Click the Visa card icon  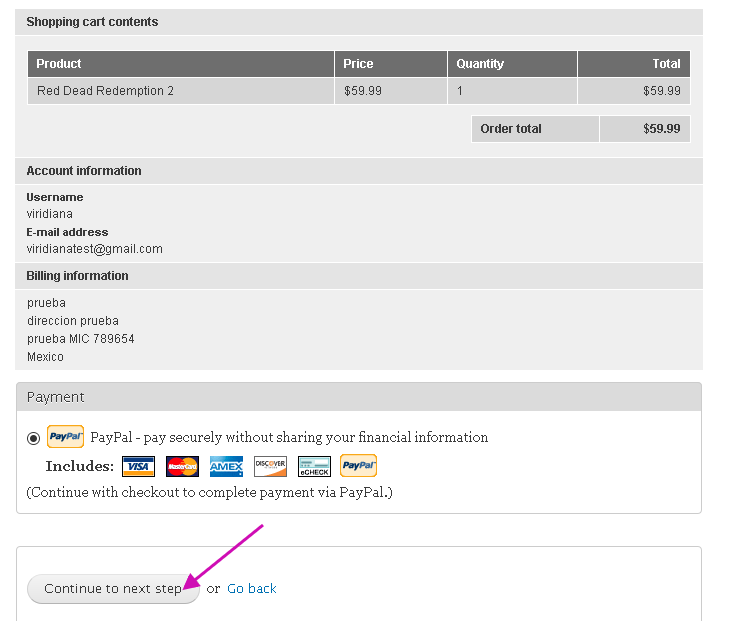coord(138,466)
